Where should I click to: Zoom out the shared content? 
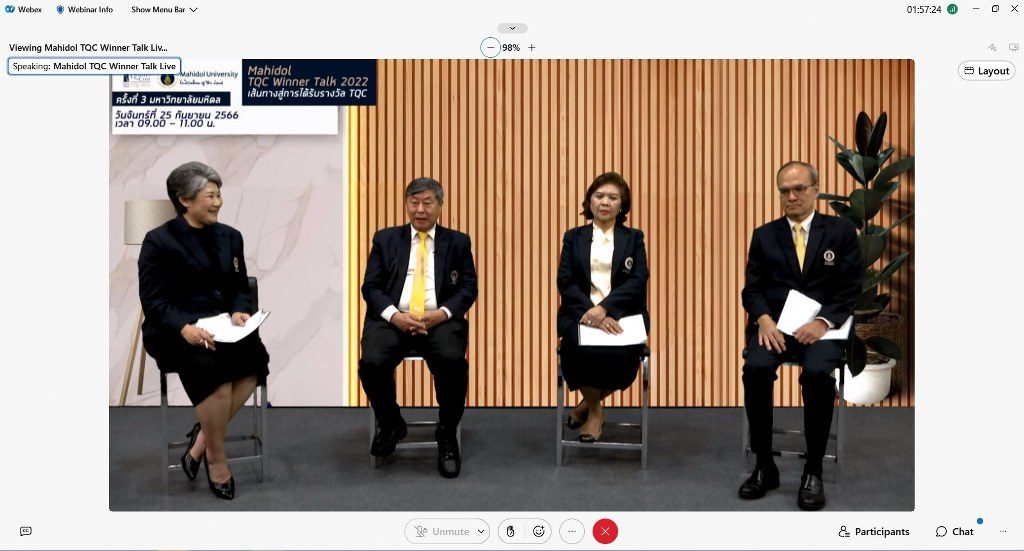tap(490, 48)
